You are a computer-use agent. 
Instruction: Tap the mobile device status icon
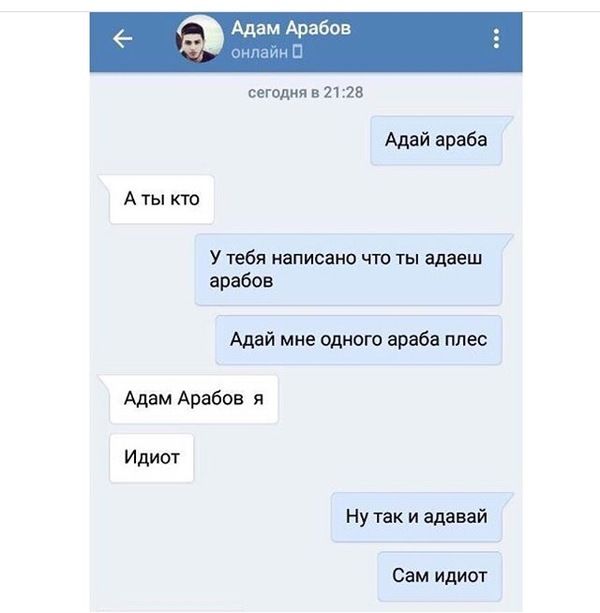pyautogui.click(x=298, y=52)
